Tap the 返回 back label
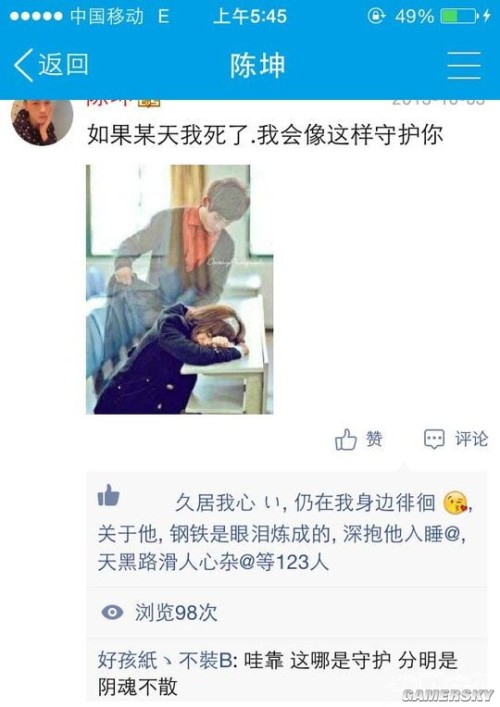This screenshot has width=500, height=707. click(63, 64)
